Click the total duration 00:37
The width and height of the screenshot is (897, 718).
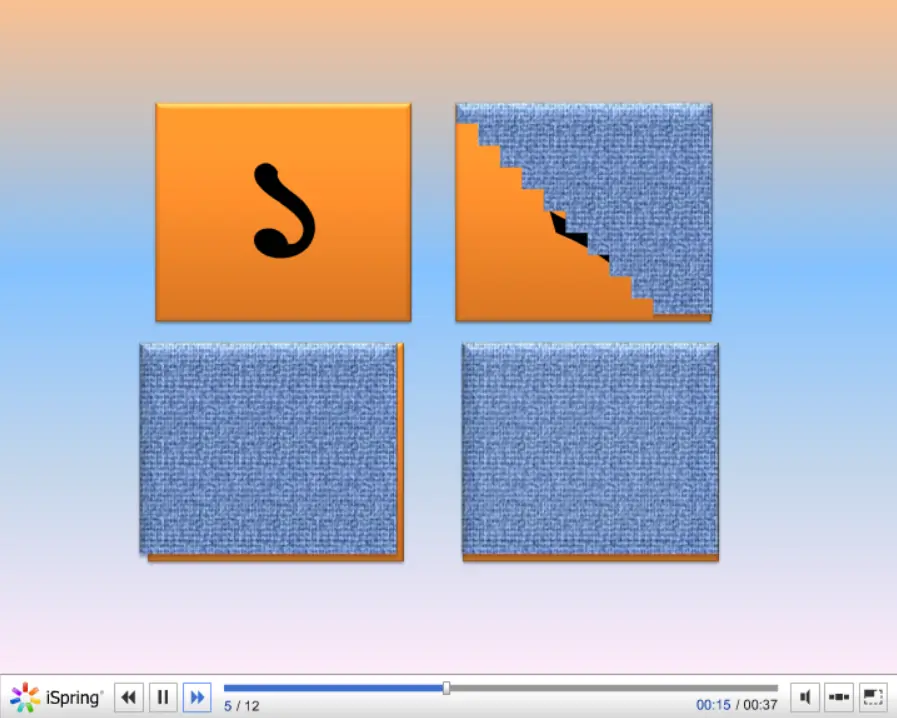pyautogui.click(x=760, y=705)
